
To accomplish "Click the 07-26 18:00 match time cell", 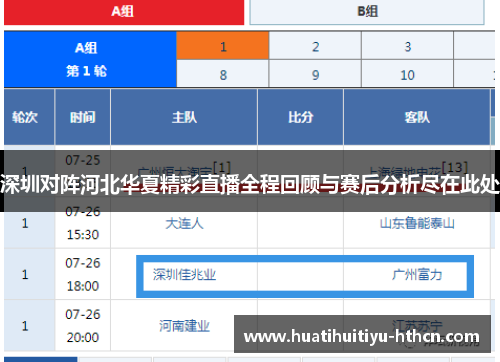I will [x=83, y=274].
